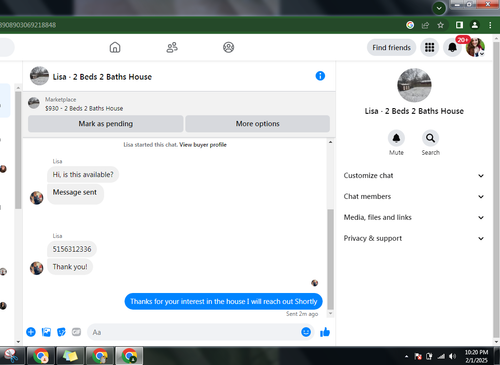
Task: Click Mark as pending button
Action: point(106,124)
